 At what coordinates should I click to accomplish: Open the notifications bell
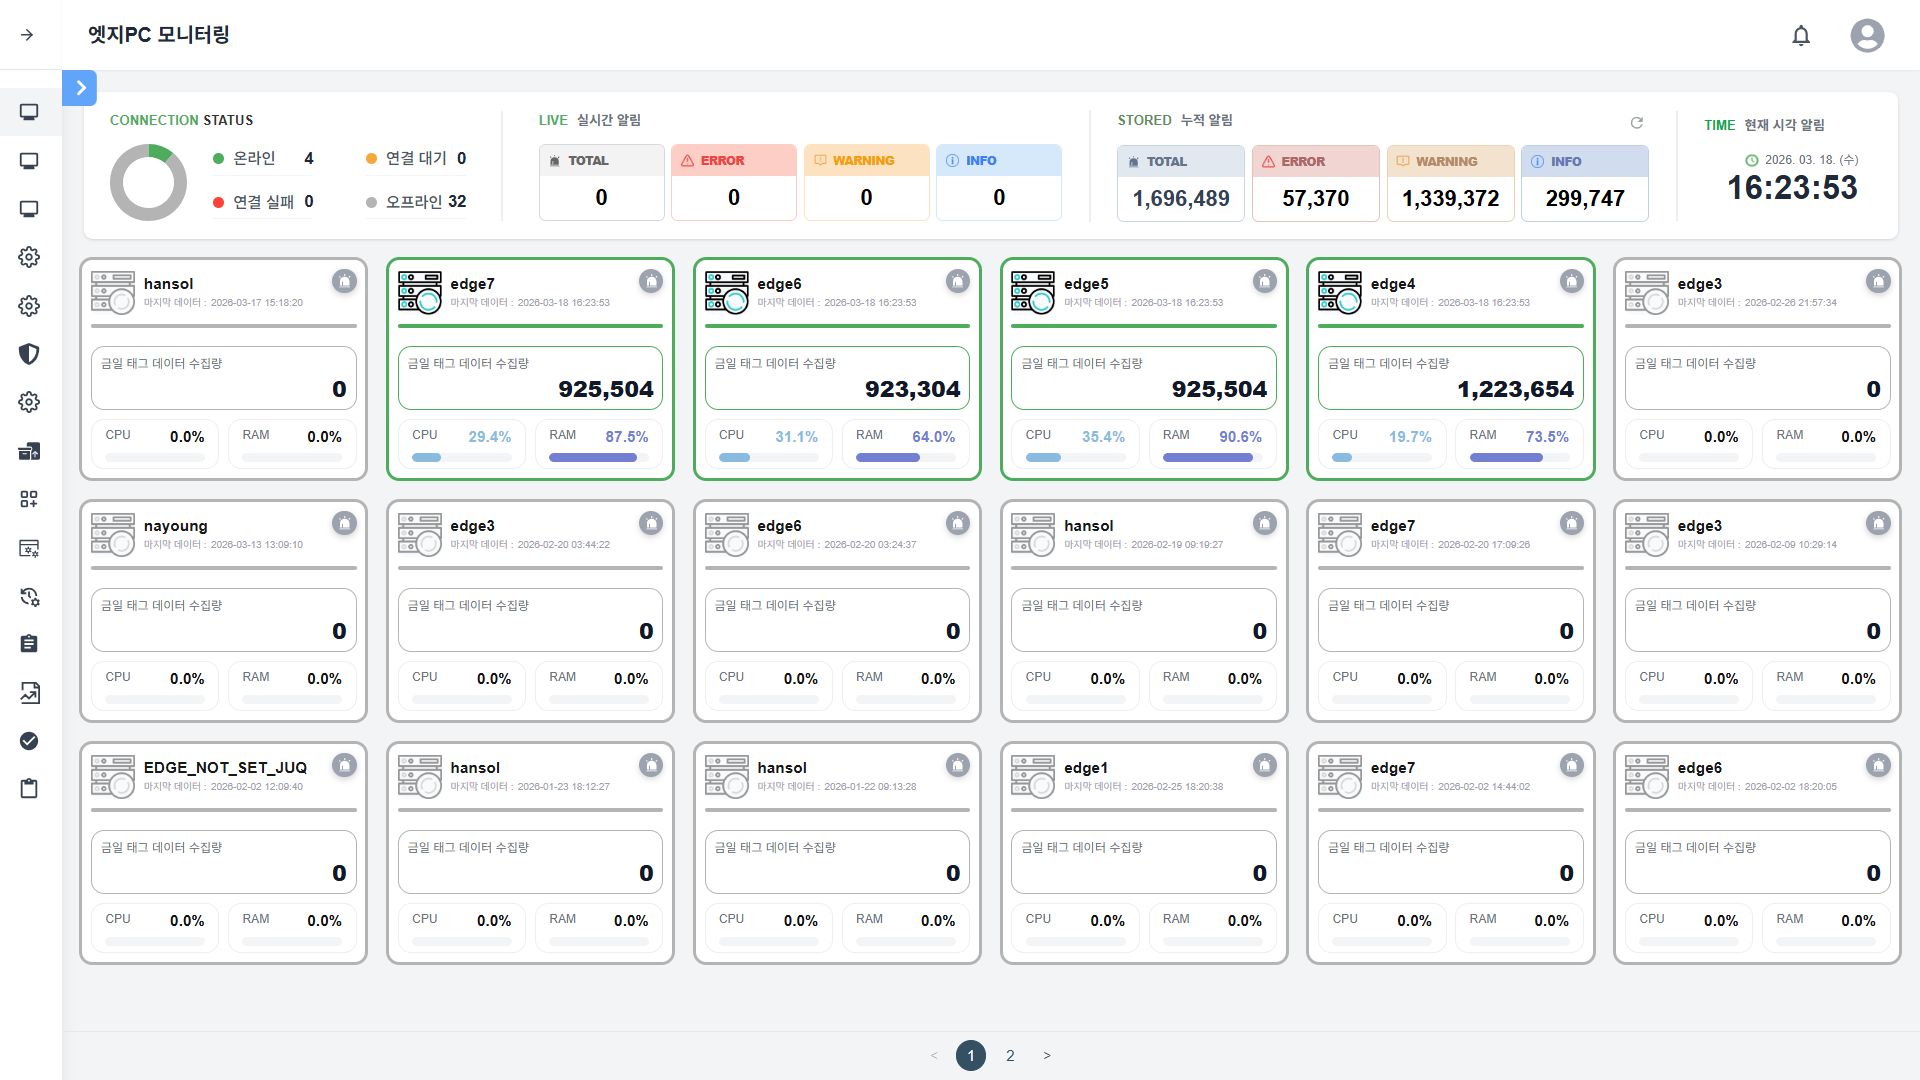click(1801, 36)
